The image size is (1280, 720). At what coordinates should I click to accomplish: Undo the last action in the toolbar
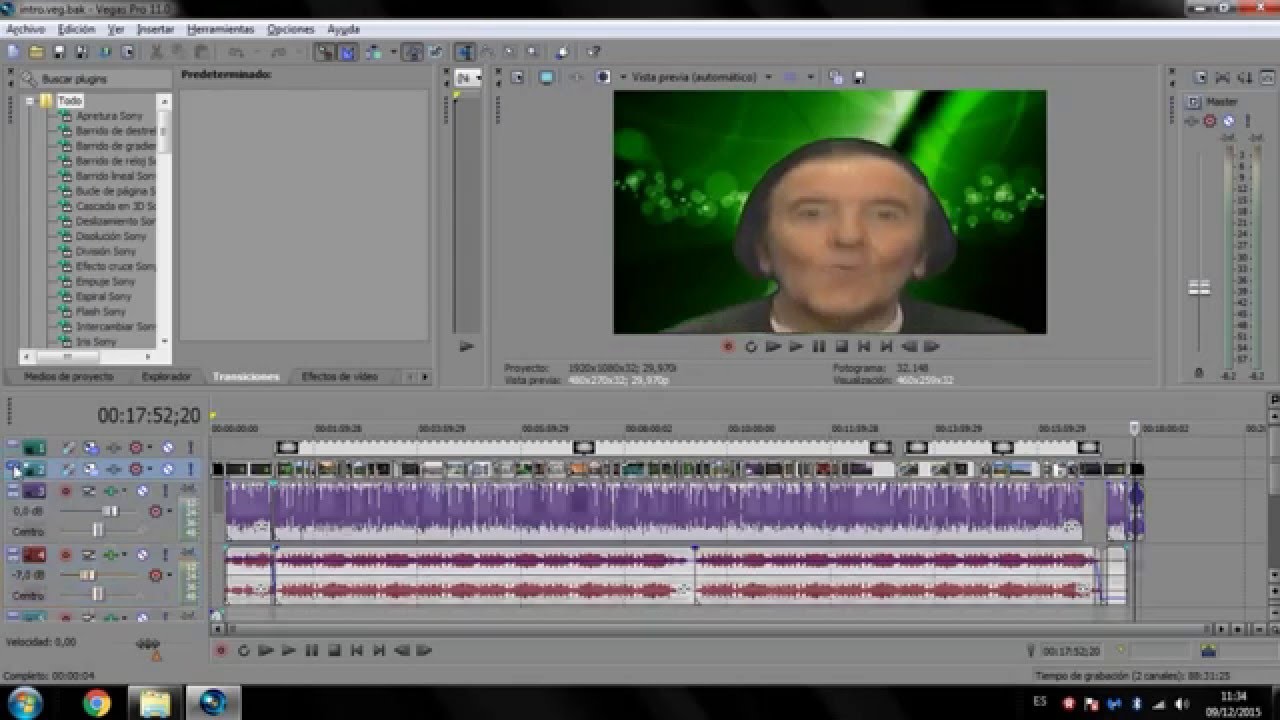pos(237,51)
